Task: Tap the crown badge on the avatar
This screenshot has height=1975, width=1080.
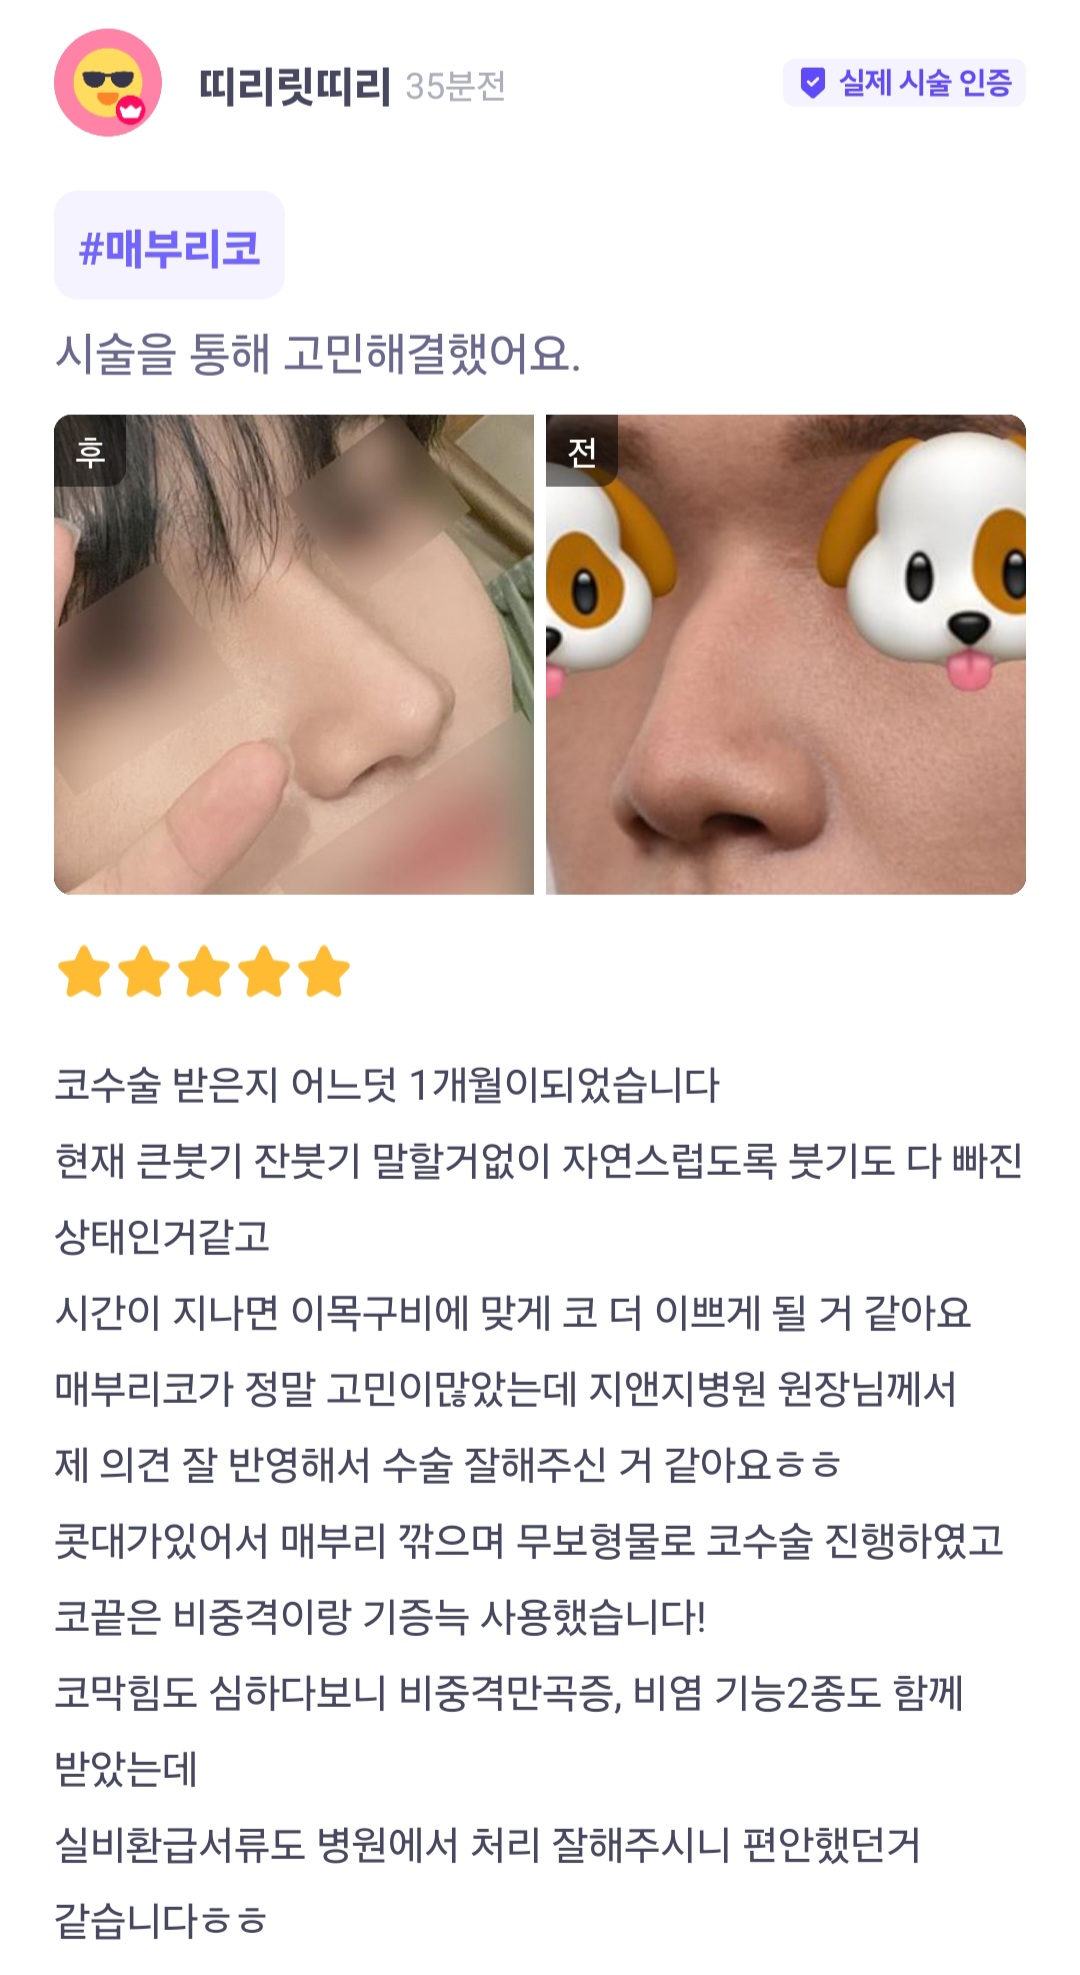Action: [131, 111]
